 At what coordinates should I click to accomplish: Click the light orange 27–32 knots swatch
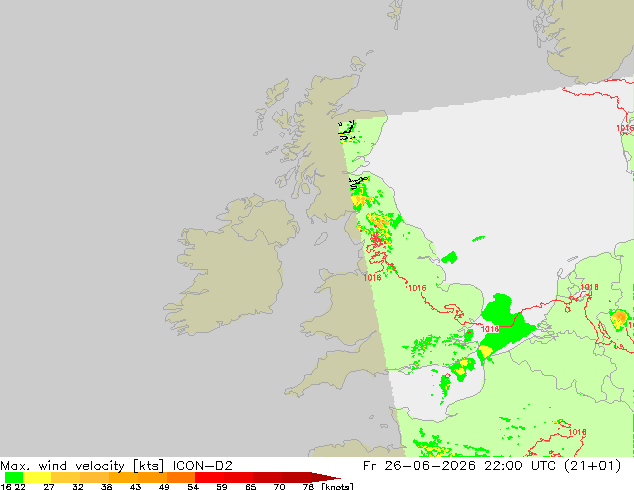tap(66, 477)
